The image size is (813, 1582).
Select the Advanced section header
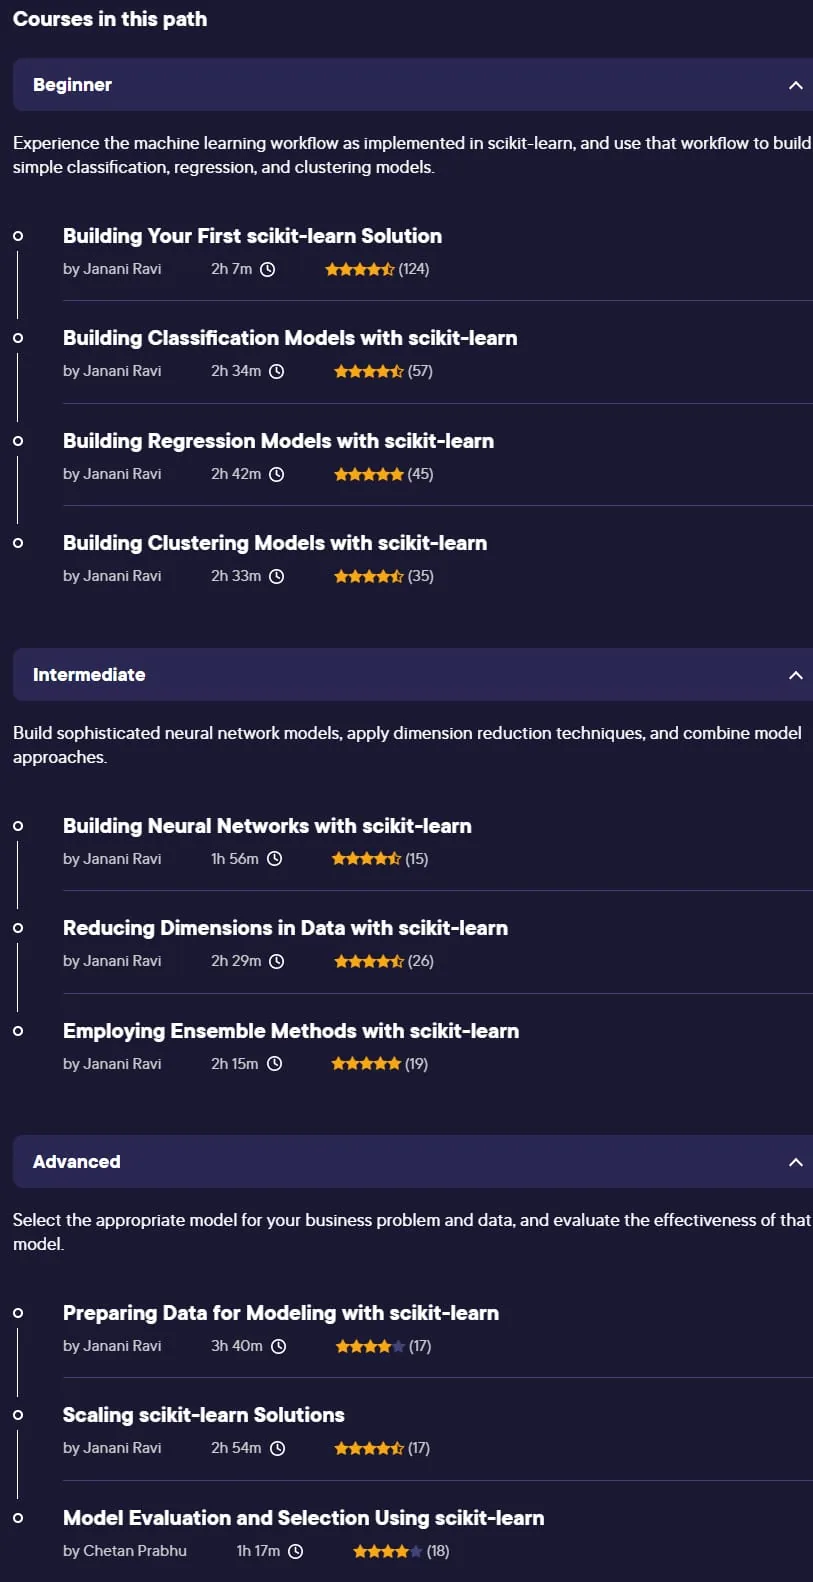(412, 1162)
